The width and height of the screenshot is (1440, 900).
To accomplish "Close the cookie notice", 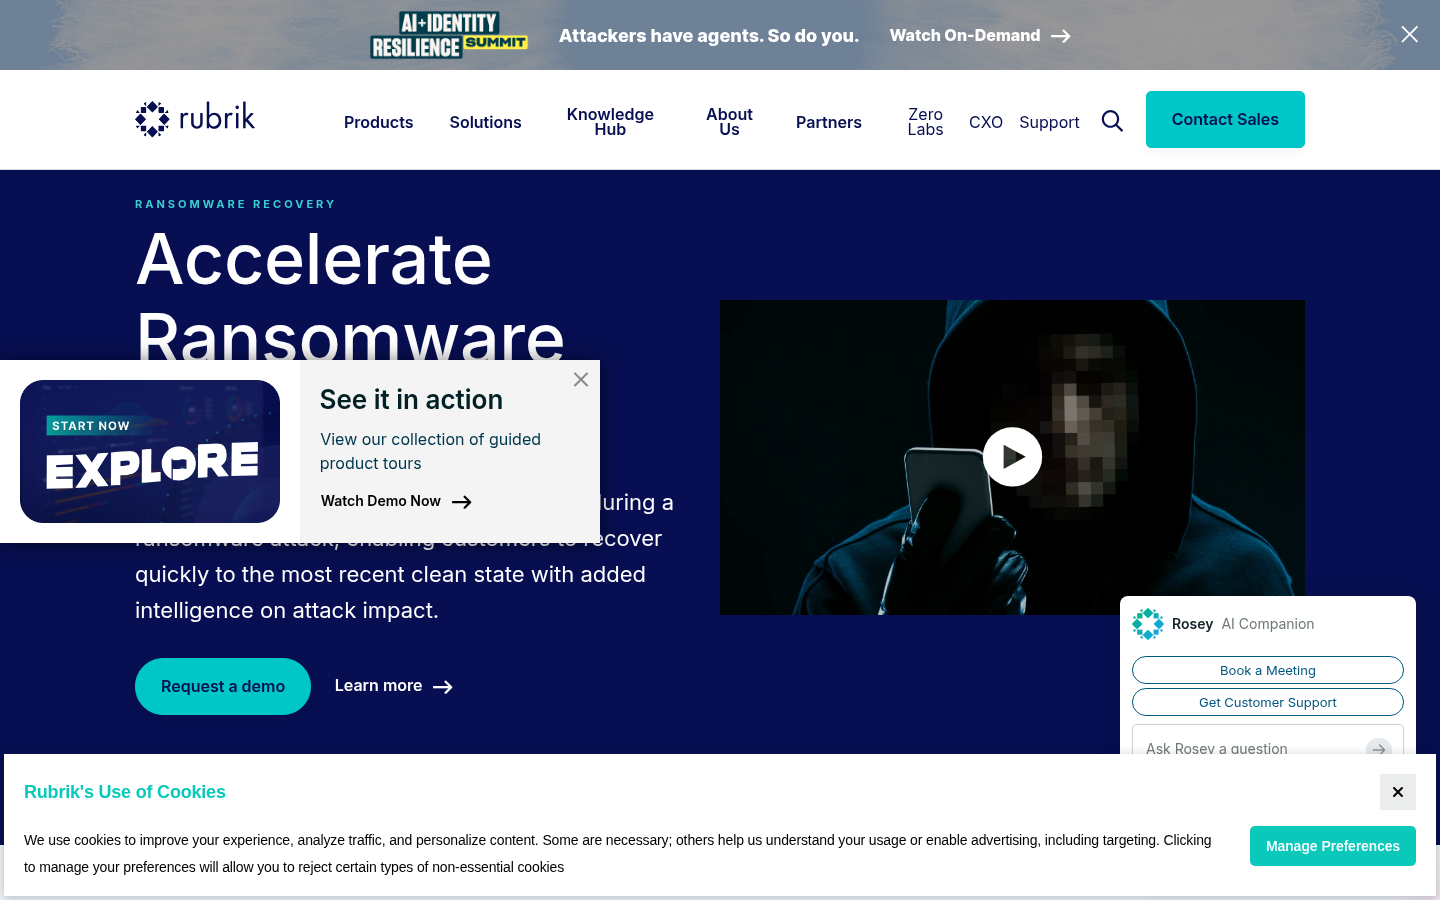I will tap(1398, 792).
